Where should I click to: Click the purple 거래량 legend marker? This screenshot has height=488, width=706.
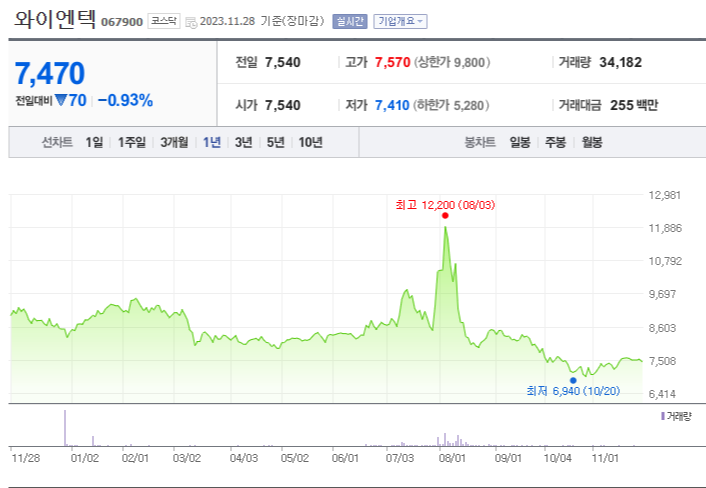pyautogui.click(x=663, y=416)
